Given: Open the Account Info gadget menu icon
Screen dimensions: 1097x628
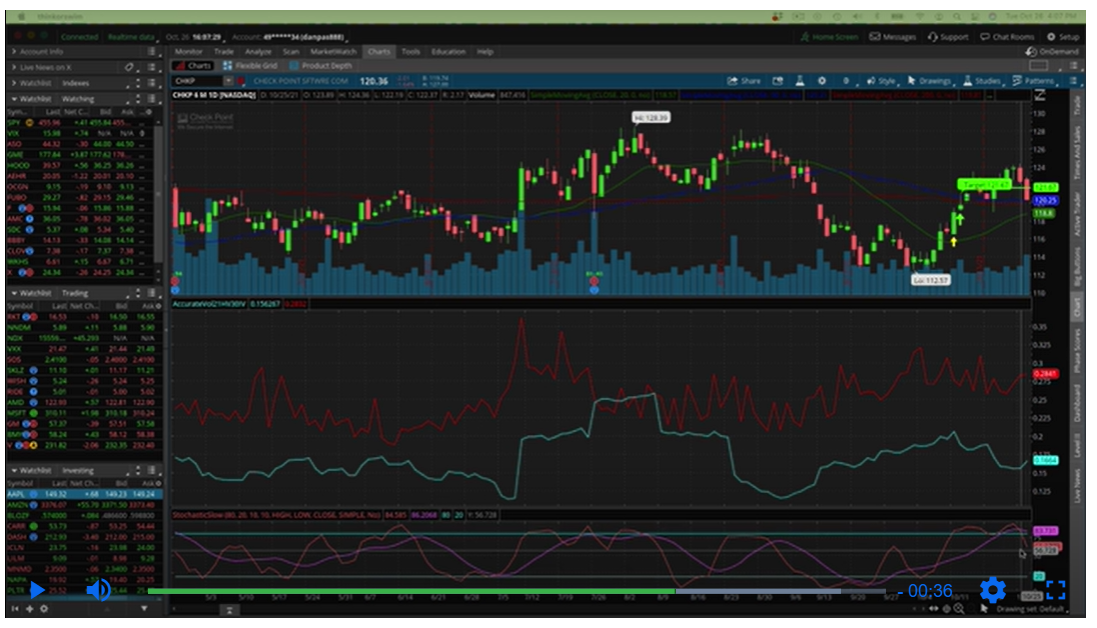Looking at the screenshot, I should pos(151,52).
